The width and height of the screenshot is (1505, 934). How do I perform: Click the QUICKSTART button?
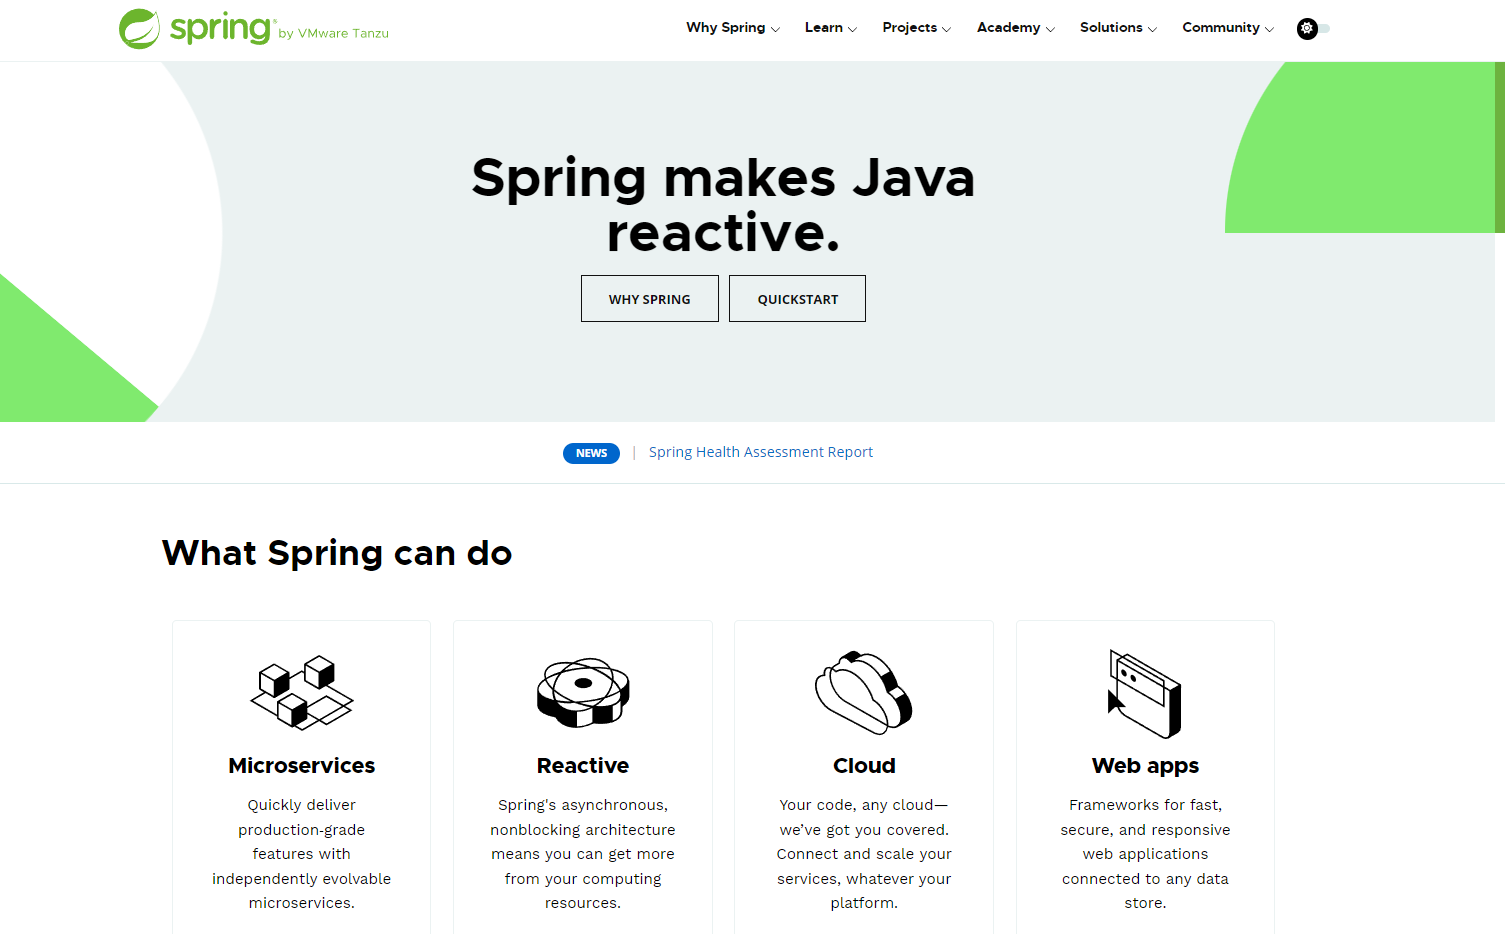tap(797, 299)
